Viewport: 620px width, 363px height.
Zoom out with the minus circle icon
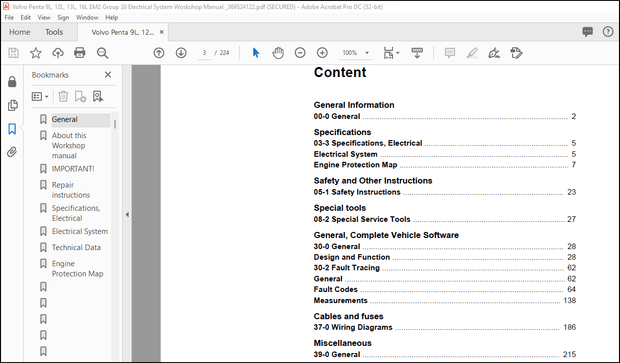point(300,53)
